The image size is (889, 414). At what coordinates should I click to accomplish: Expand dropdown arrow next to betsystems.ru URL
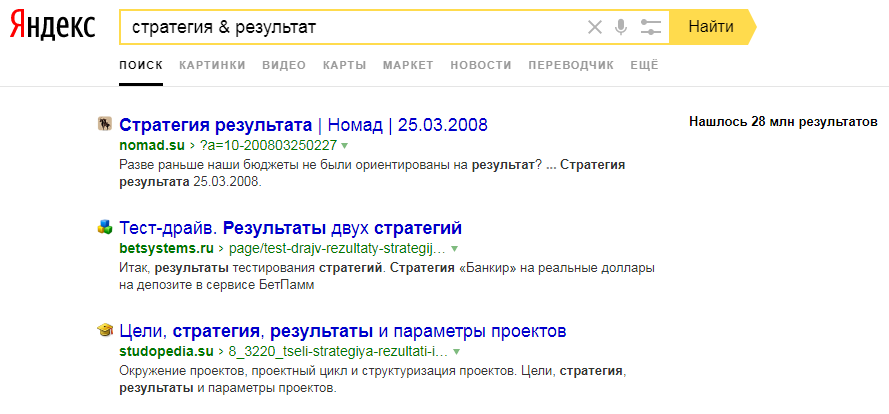pos(454,248)
